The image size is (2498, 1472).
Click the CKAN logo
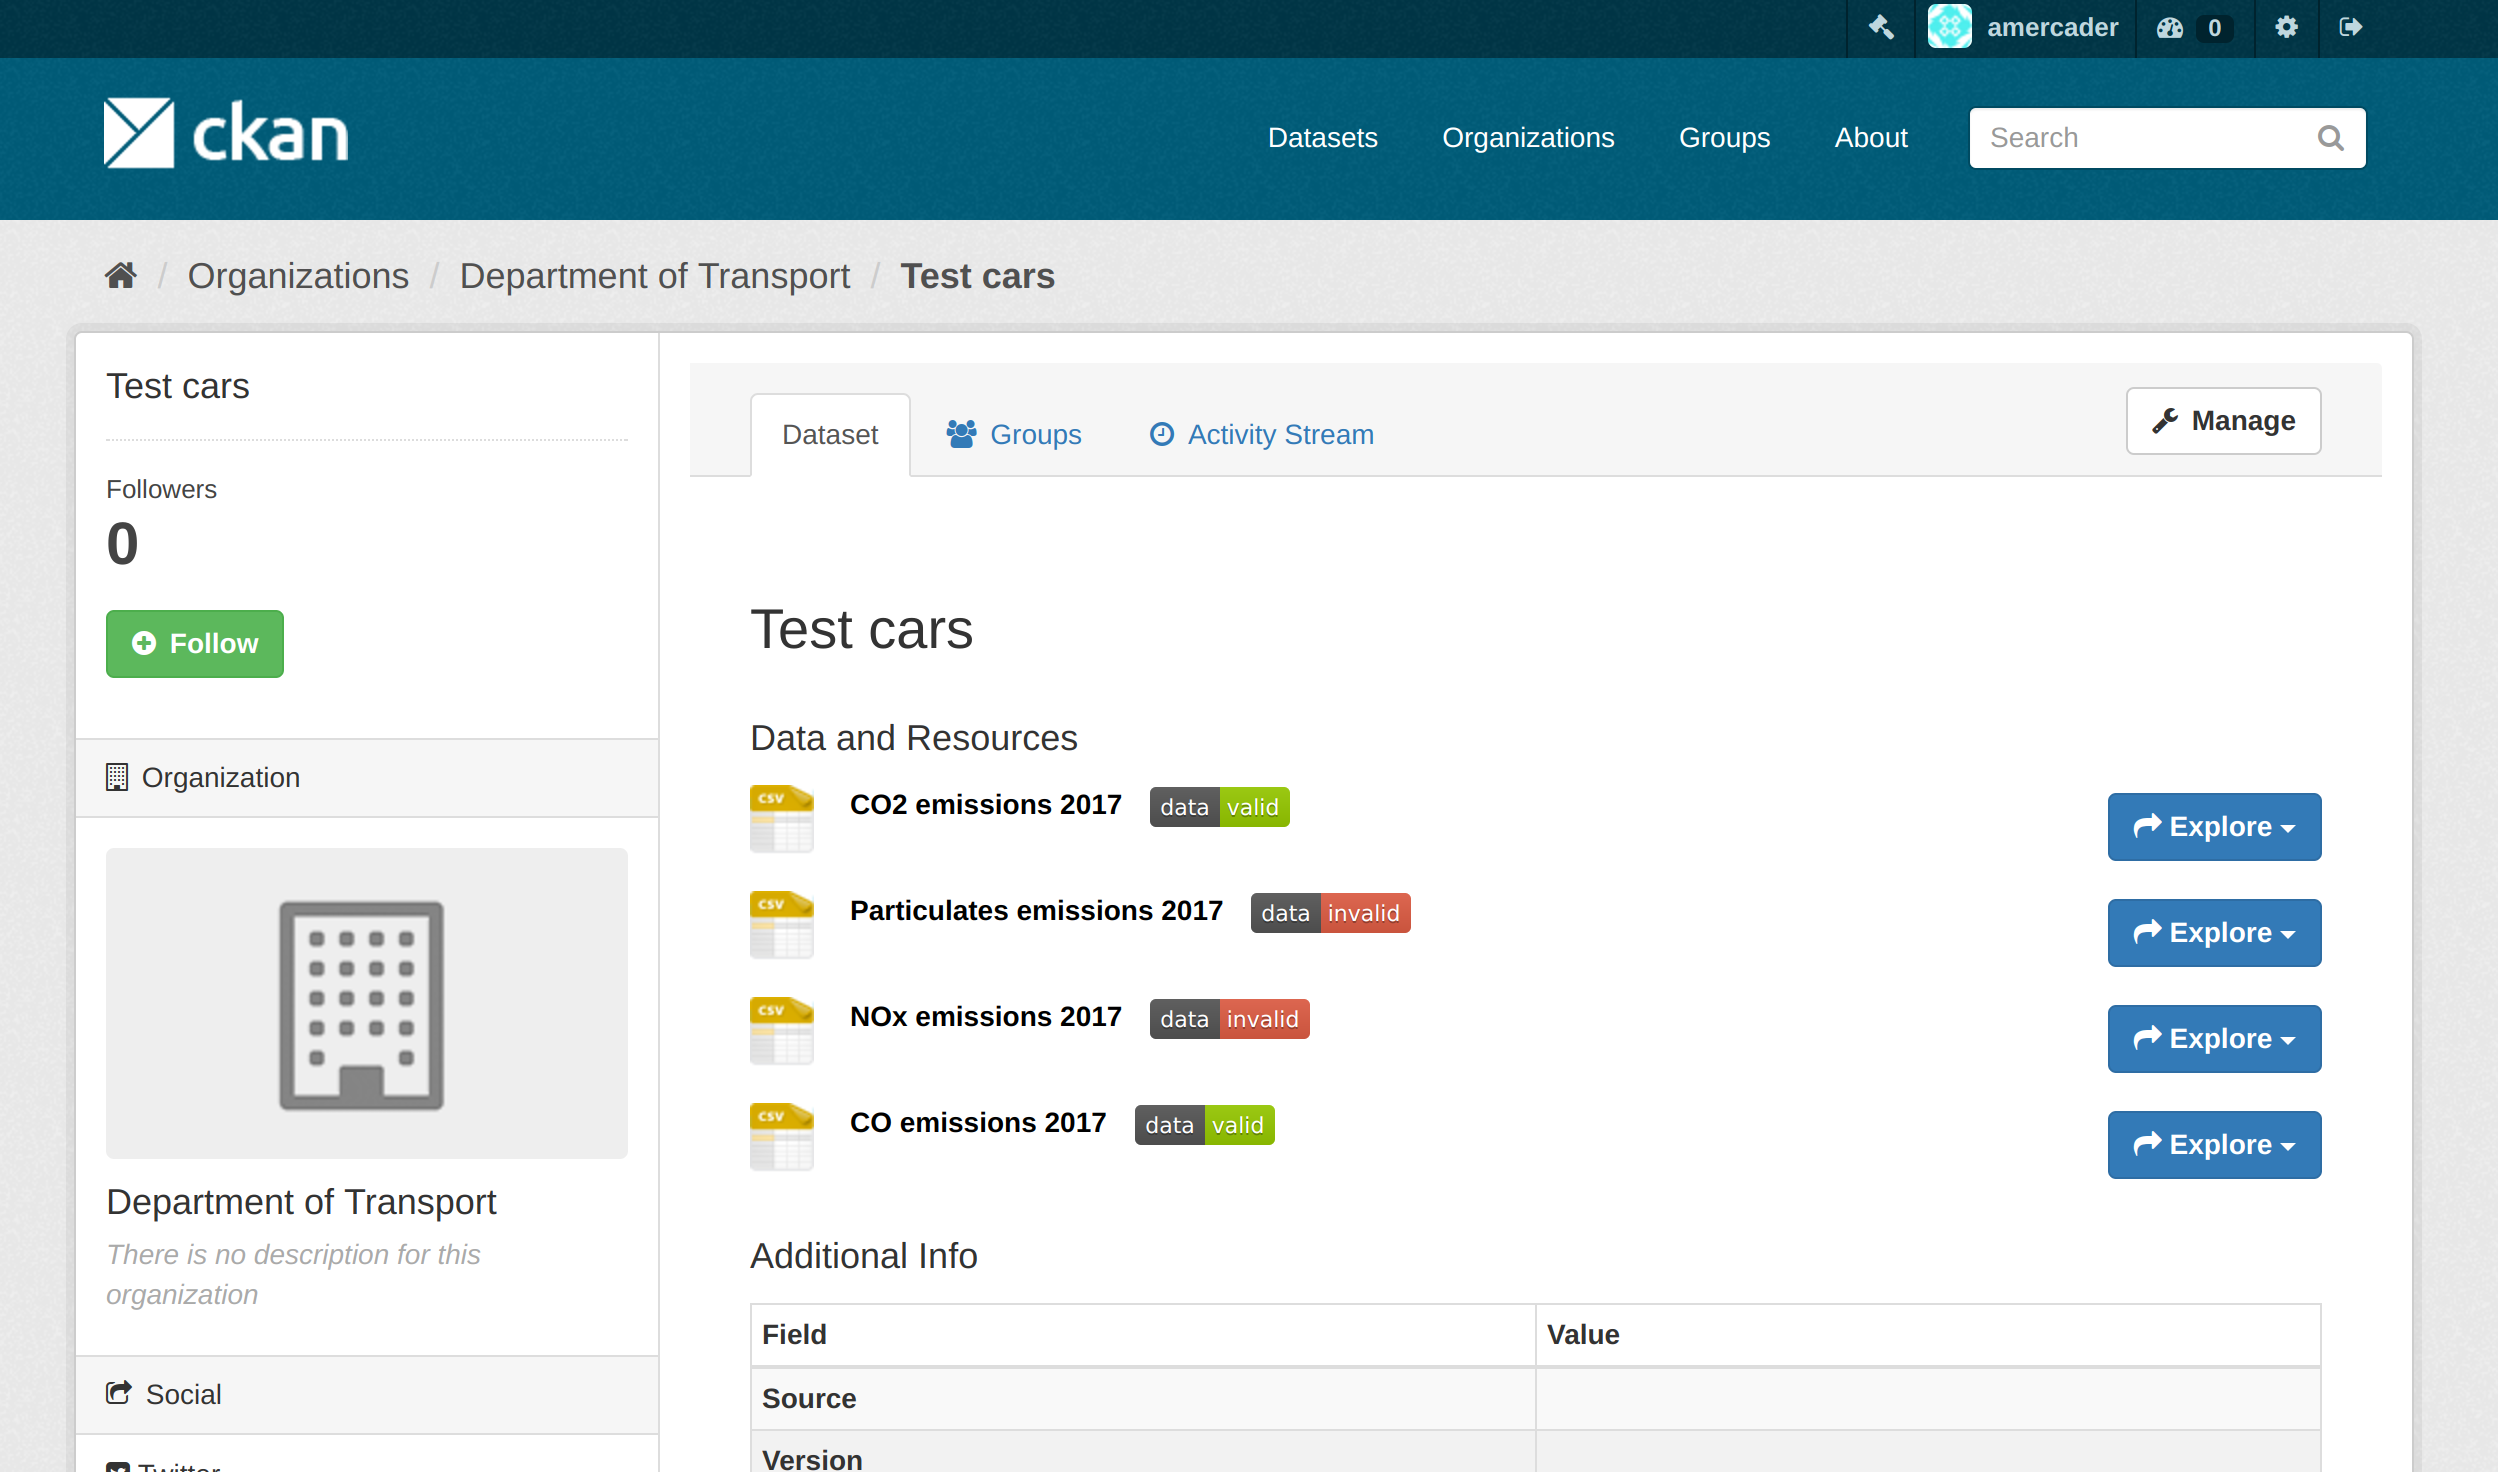(225, 131)
